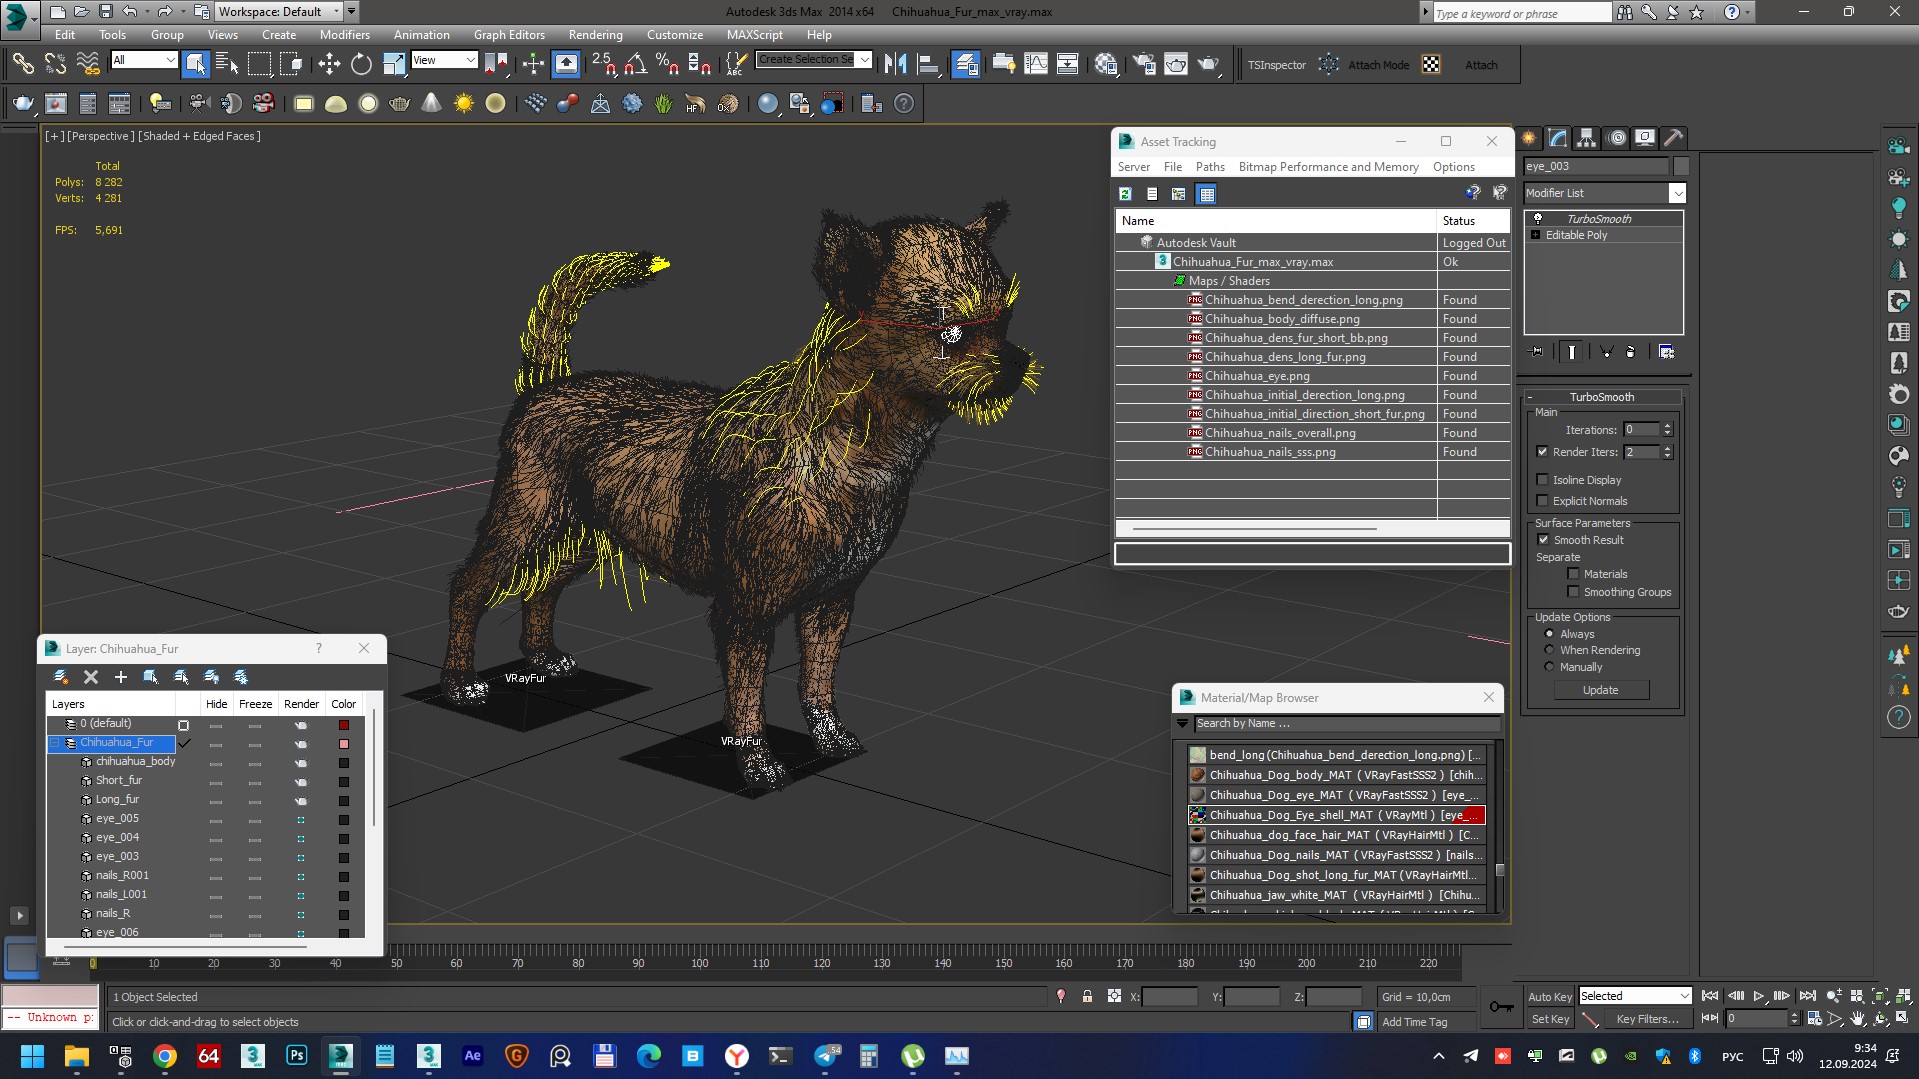This screenshot has height=1079, width=1919.
Task: Toggle Angle Snap icon
Action: click(635, 65)
